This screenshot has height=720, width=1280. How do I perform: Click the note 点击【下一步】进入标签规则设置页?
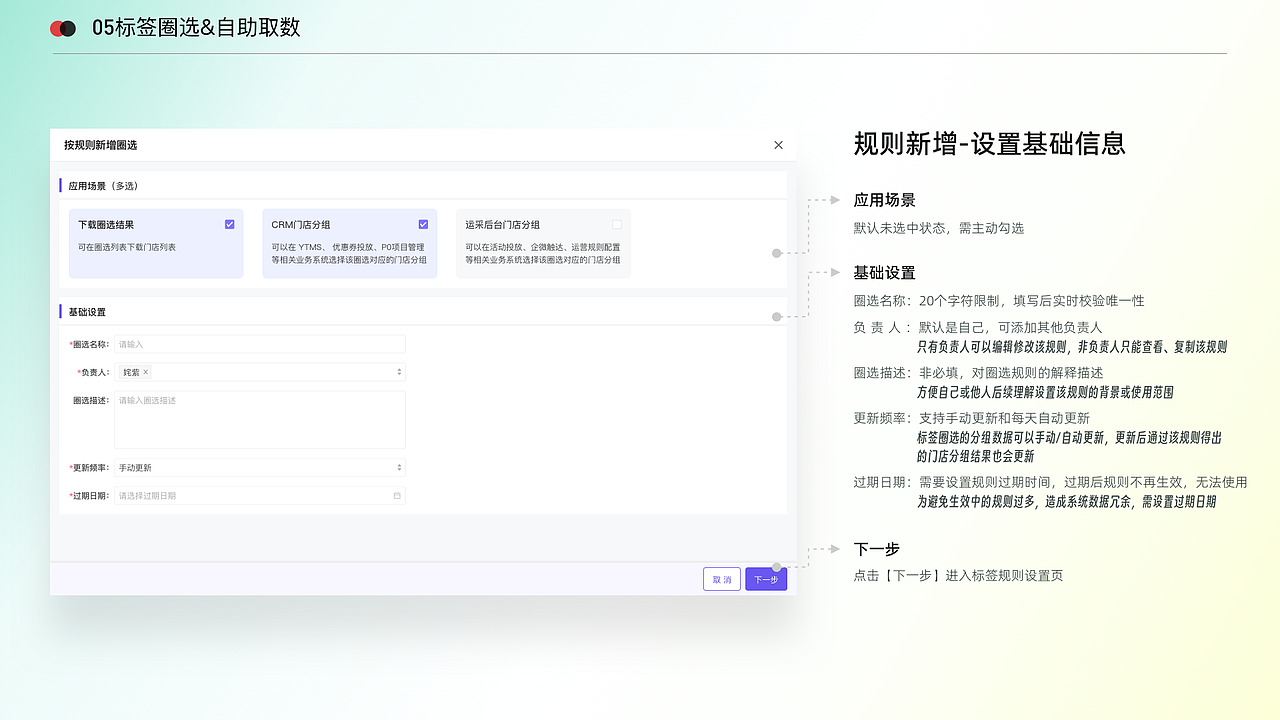[x=958, y=576]
